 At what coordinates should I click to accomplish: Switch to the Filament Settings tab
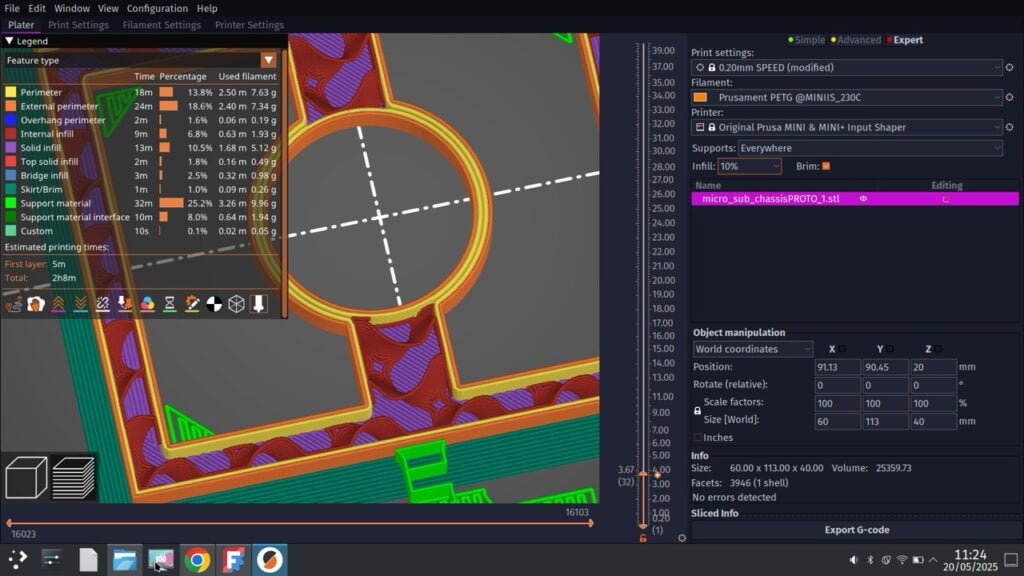[161, 25]
